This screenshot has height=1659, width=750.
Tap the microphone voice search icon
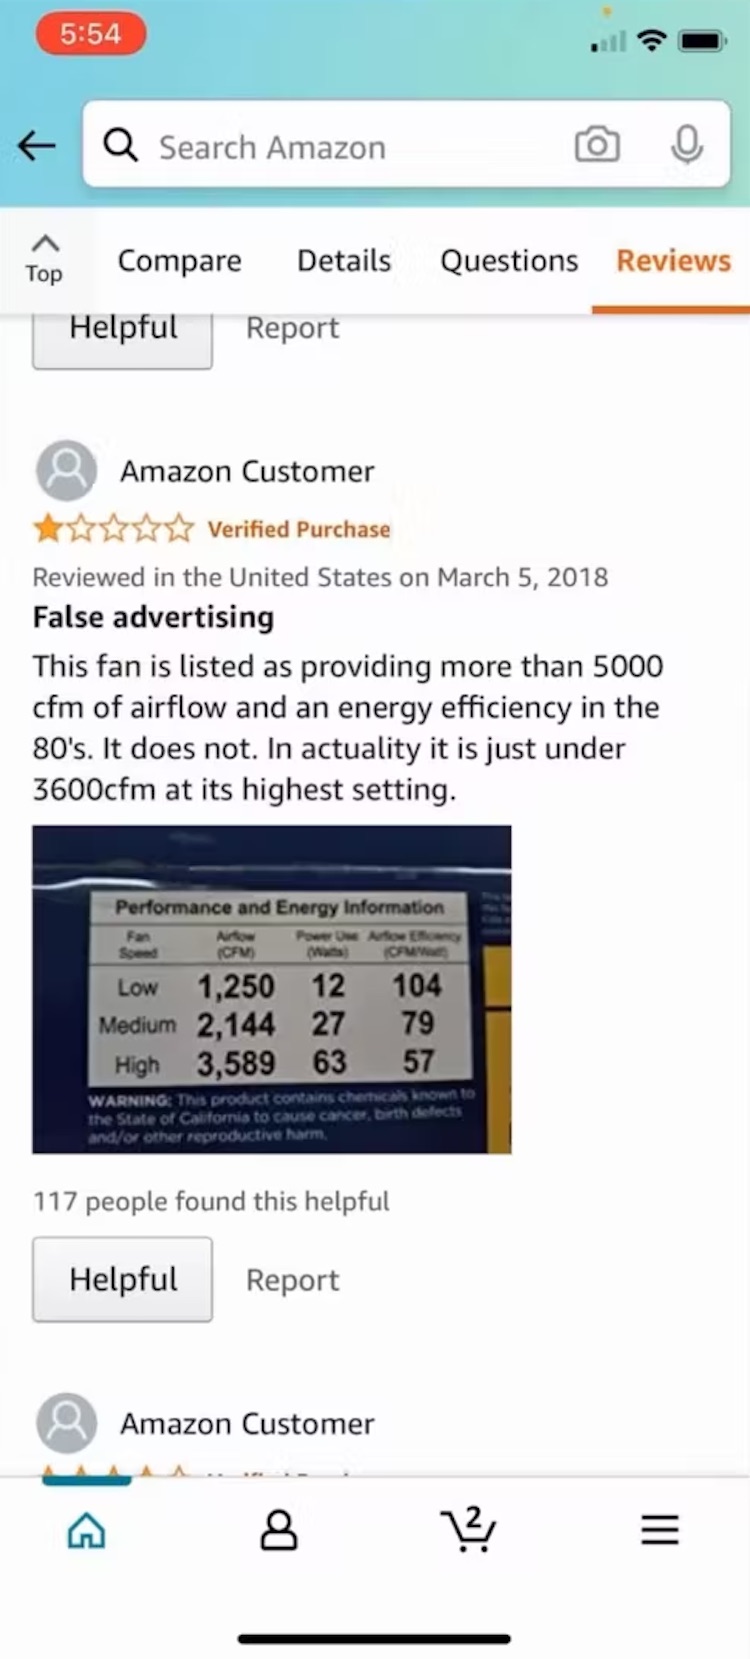(686, 146)
